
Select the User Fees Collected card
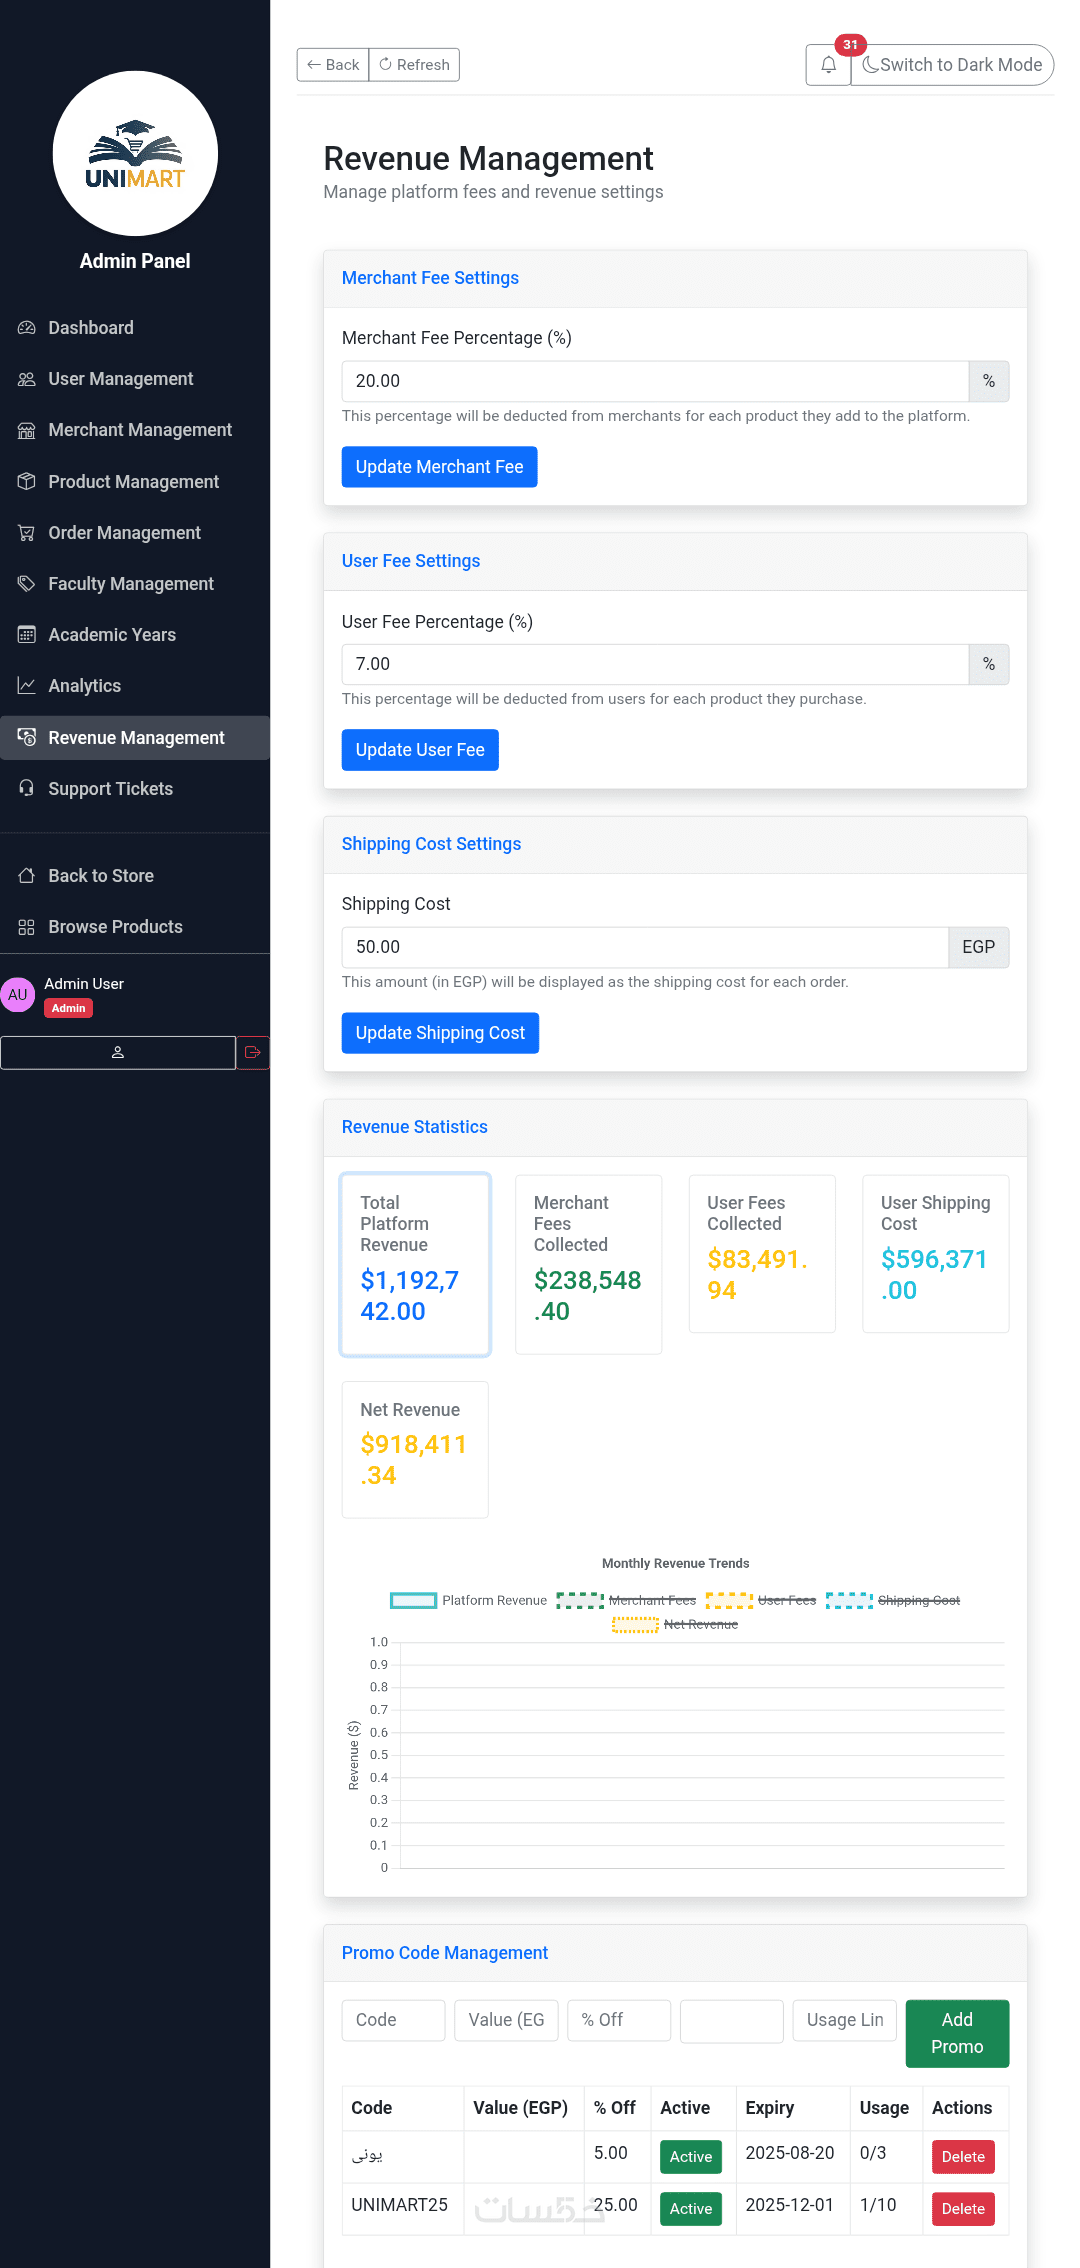762,1254
